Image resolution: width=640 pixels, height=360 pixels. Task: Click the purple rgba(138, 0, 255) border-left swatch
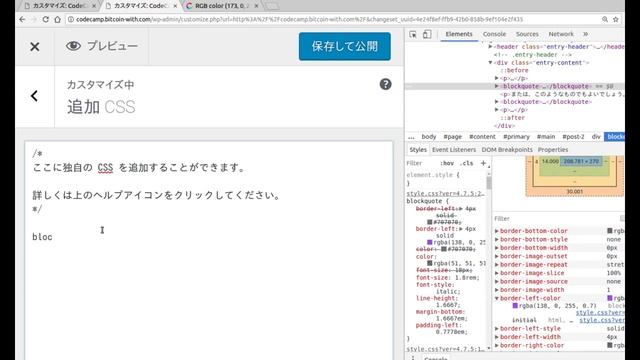coord(429,242)
